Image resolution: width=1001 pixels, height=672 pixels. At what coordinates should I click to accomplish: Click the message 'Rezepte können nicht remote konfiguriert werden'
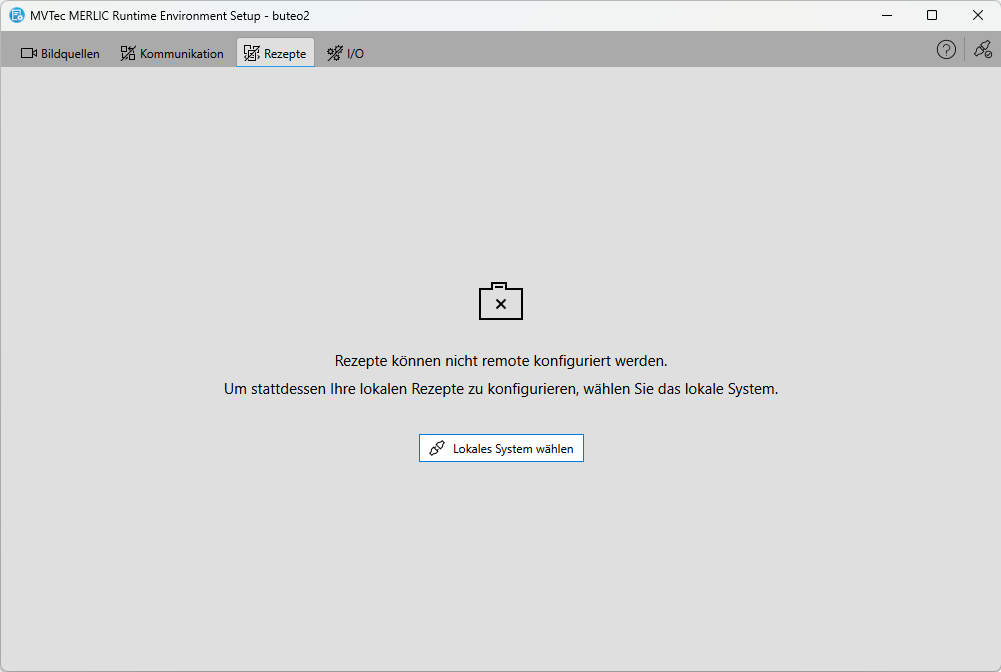pos(500,361)
